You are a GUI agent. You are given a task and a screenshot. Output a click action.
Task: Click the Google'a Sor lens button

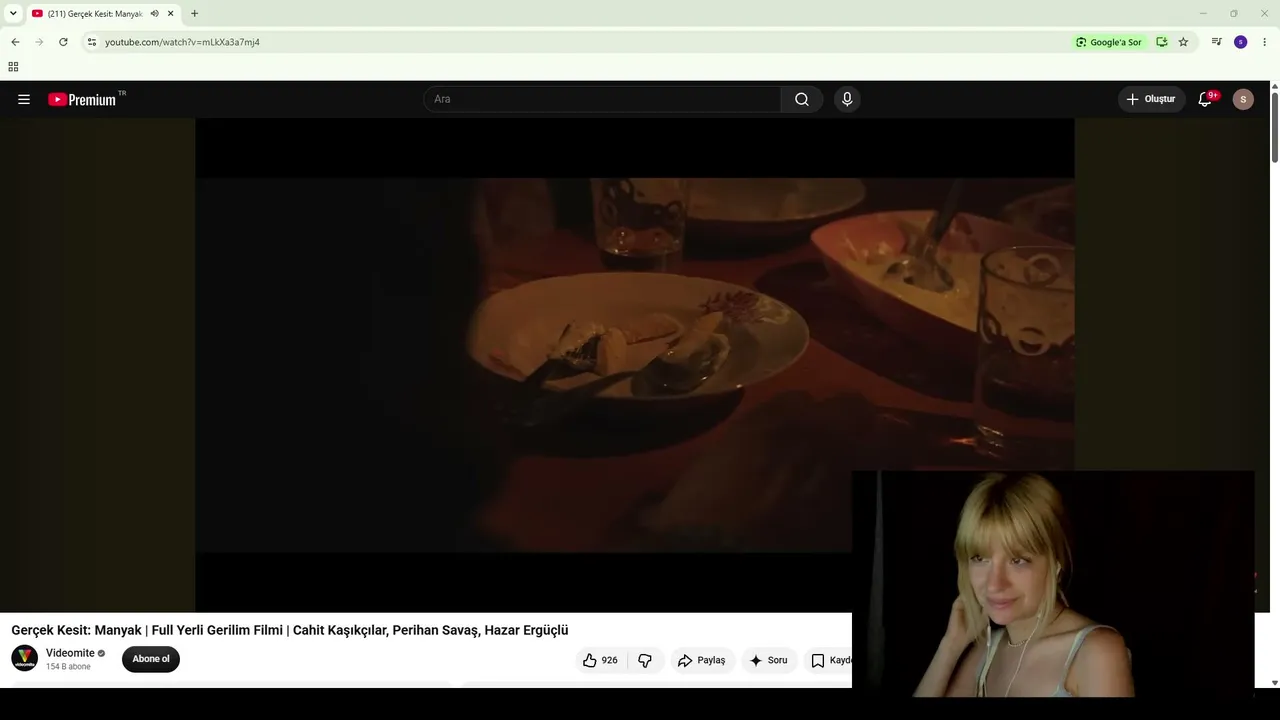(x=1109, y=42)
